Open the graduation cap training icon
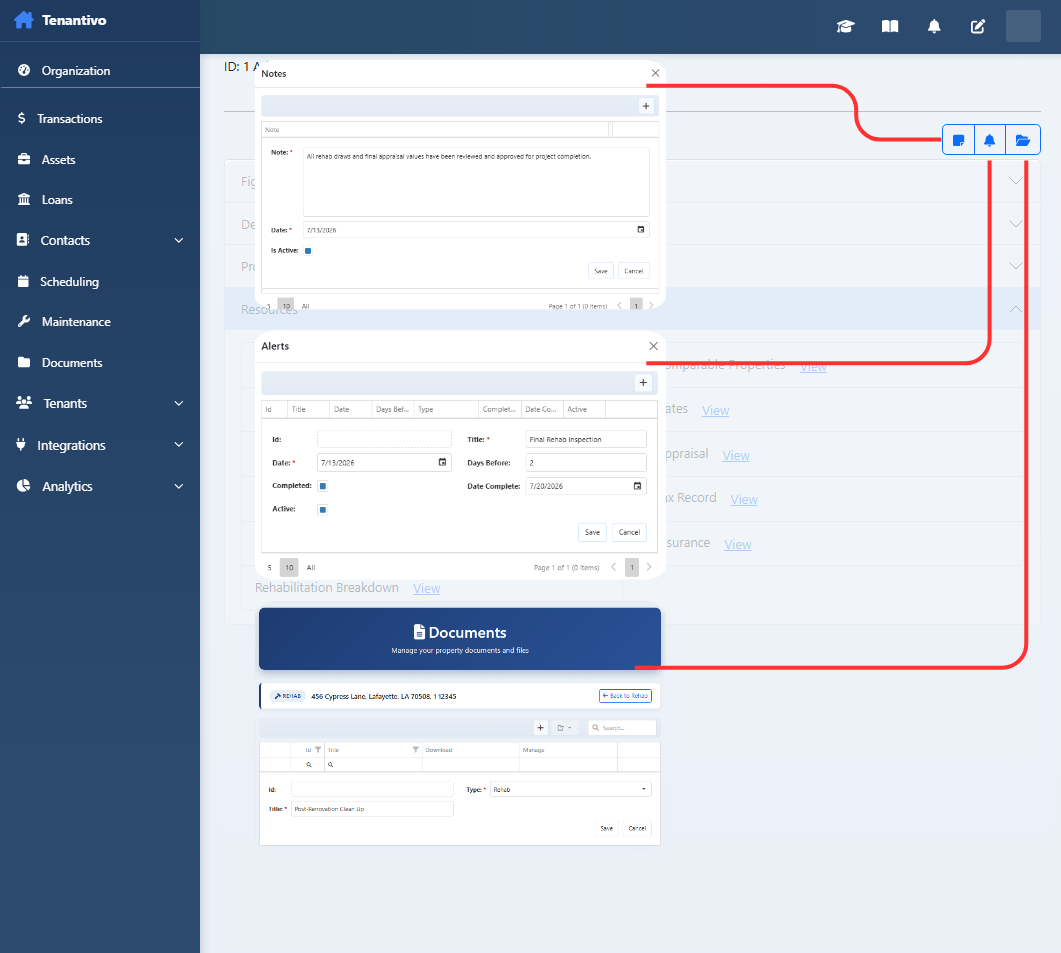Image resolution: width=1061 pixels, height=953 pixels. (846, 26)
